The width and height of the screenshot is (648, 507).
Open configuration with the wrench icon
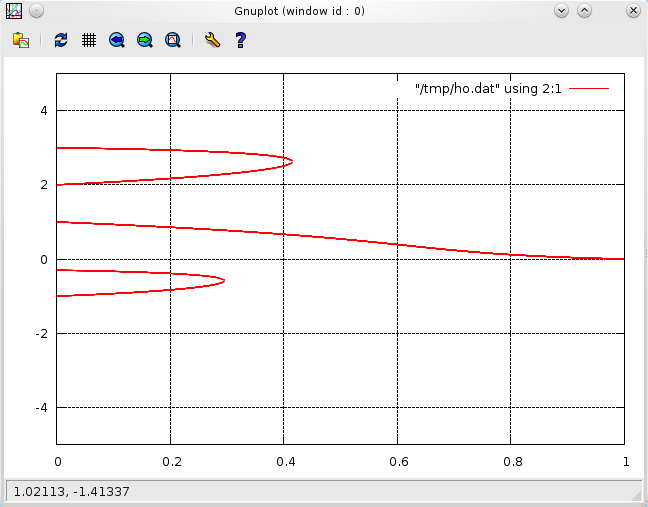click(211, 40)
